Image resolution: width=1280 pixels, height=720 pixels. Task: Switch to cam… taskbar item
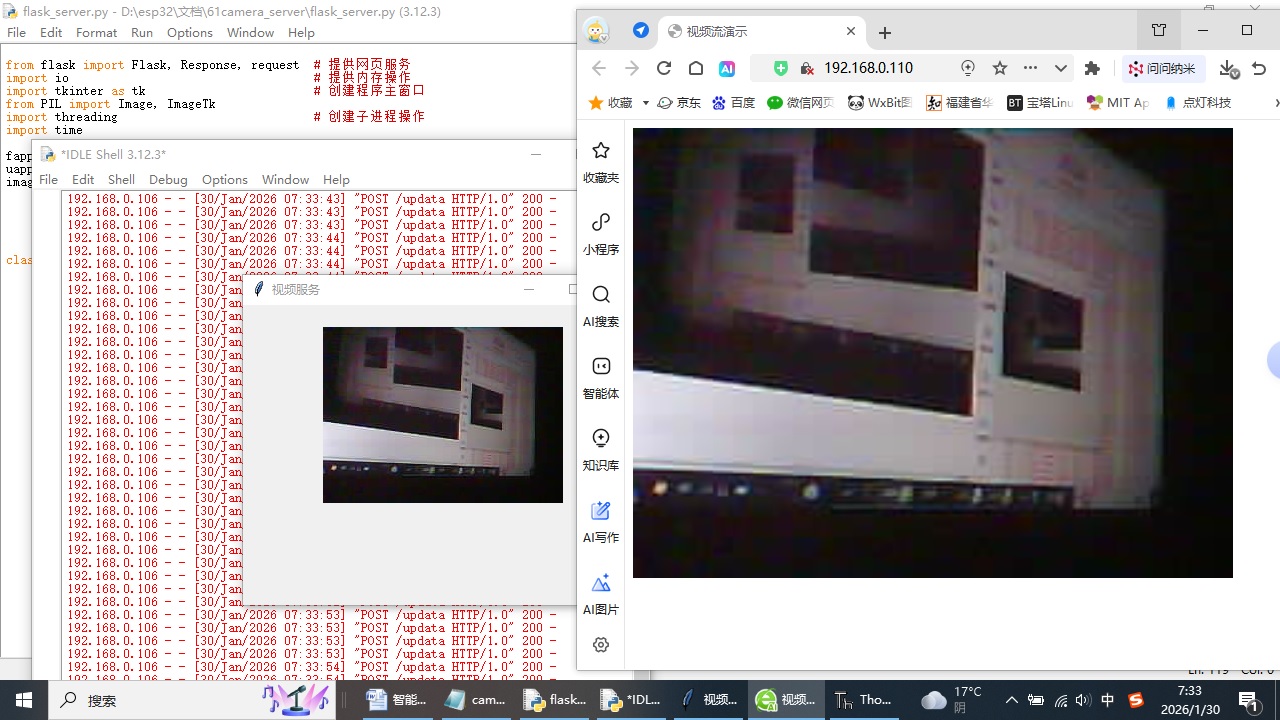pyautogui.click(x=476, y=700)
